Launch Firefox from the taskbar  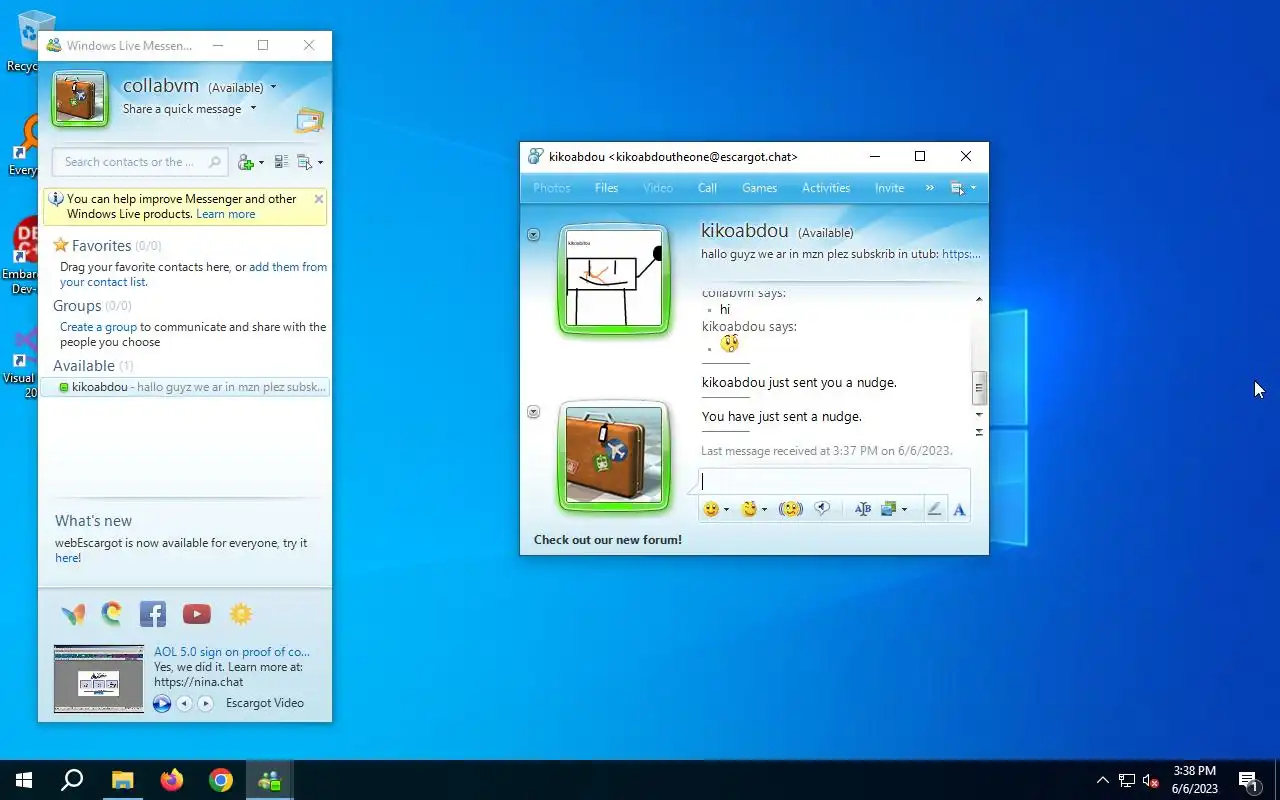[172, 780]
